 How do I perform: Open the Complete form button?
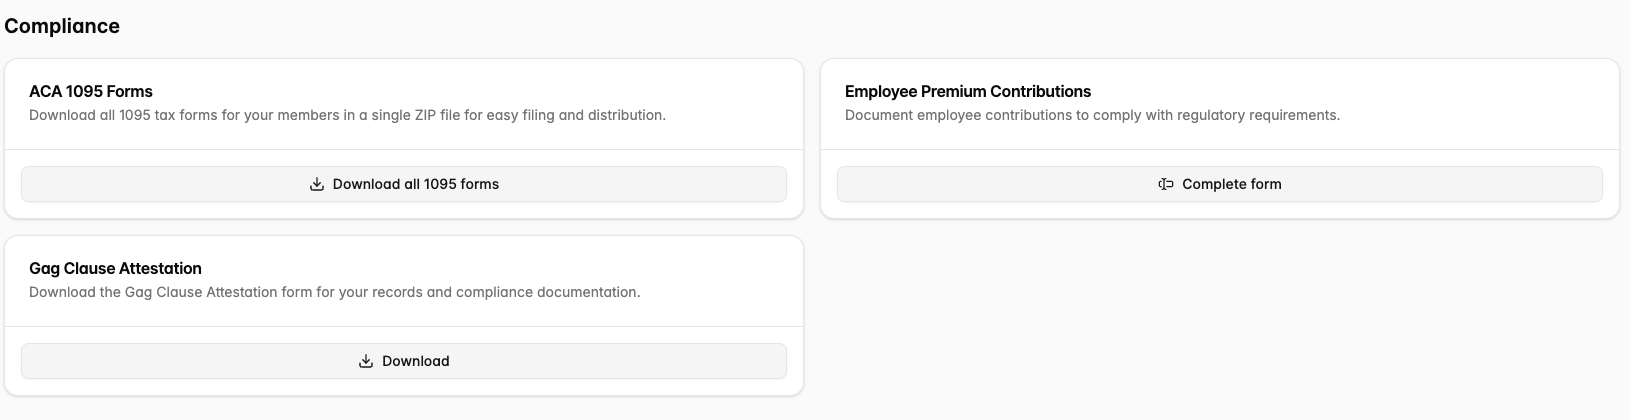(1231, 184)
